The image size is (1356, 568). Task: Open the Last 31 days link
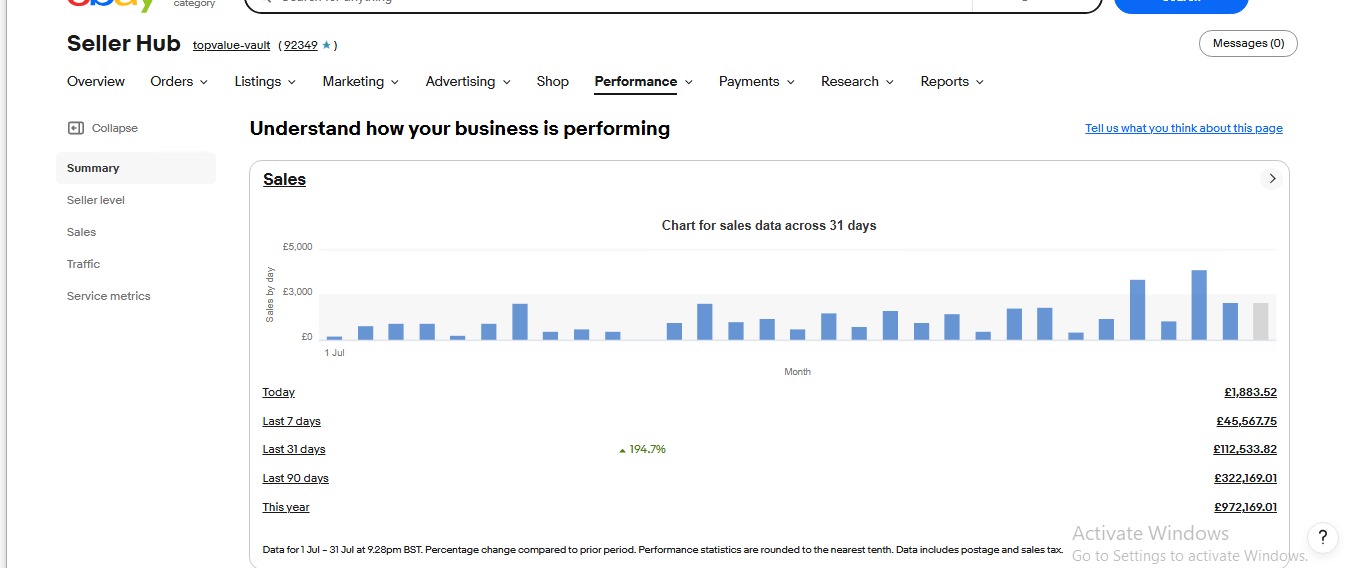[294, 449]
